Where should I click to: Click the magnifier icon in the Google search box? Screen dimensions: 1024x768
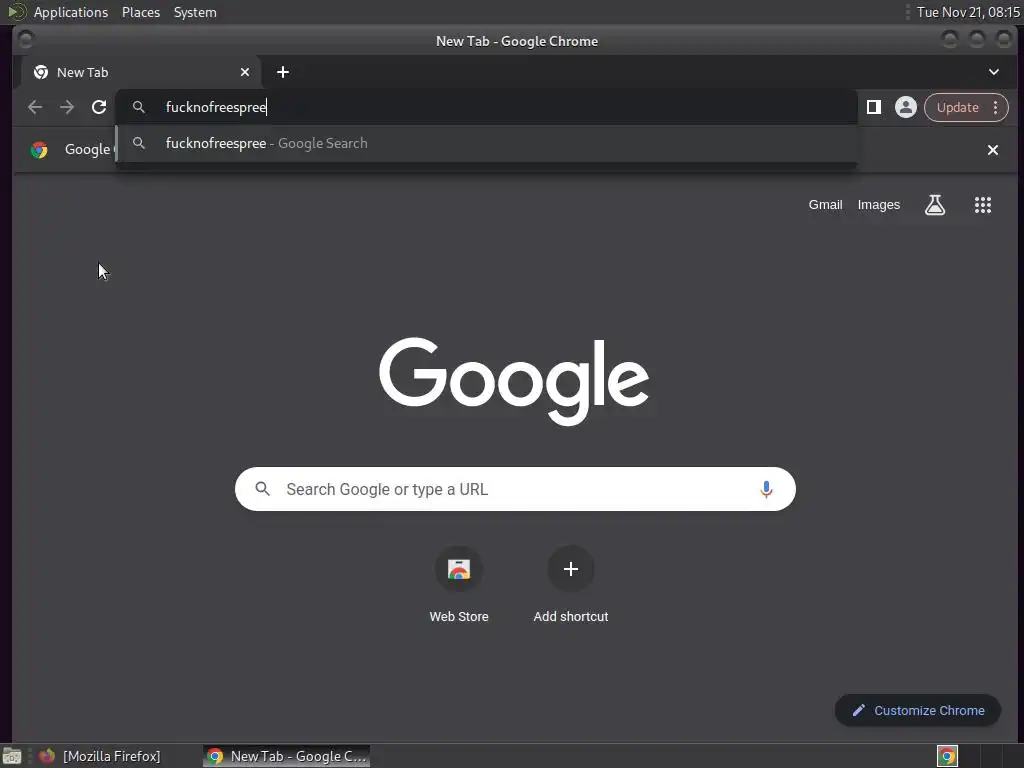pos(263,489)
